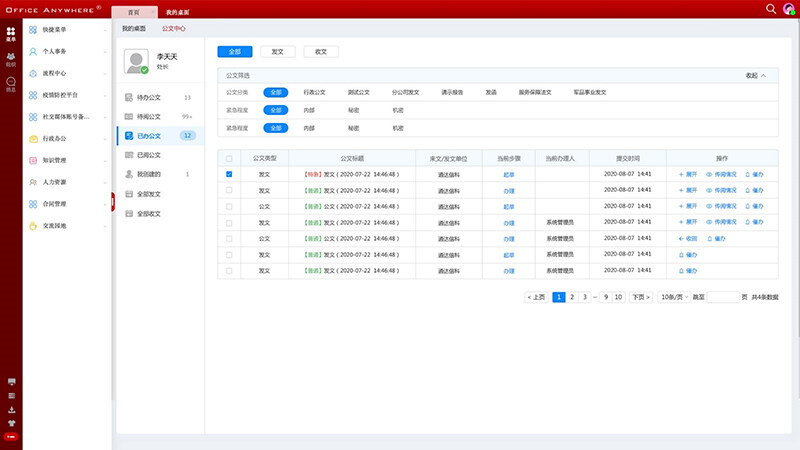
Task: Open the 消息 message icon in left rail
Action: (11, 82)
